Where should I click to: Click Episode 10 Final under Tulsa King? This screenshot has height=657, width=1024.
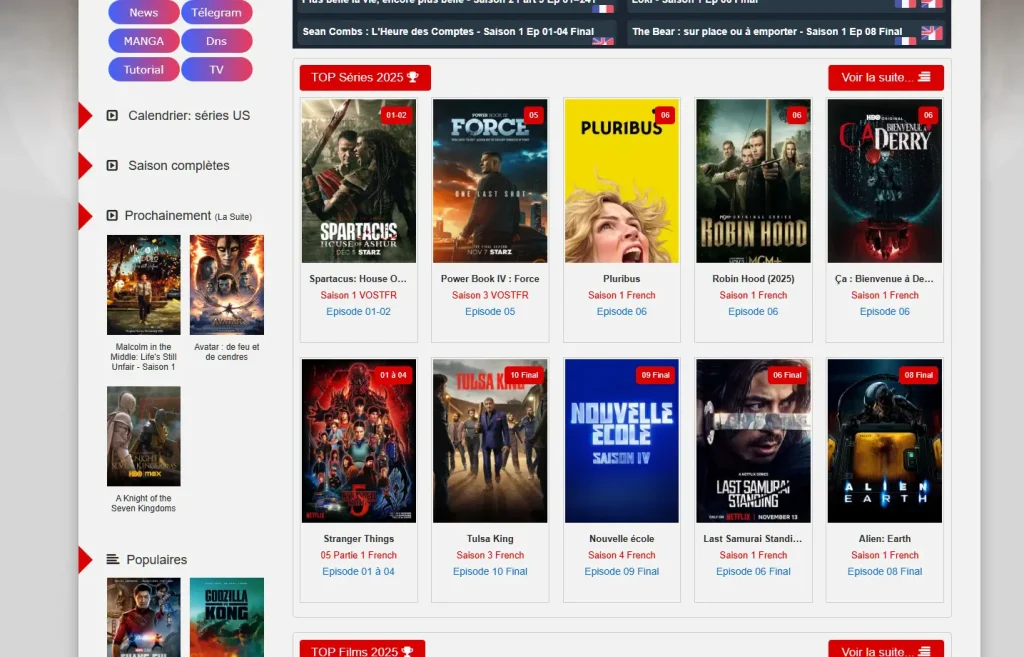point(490,571)
